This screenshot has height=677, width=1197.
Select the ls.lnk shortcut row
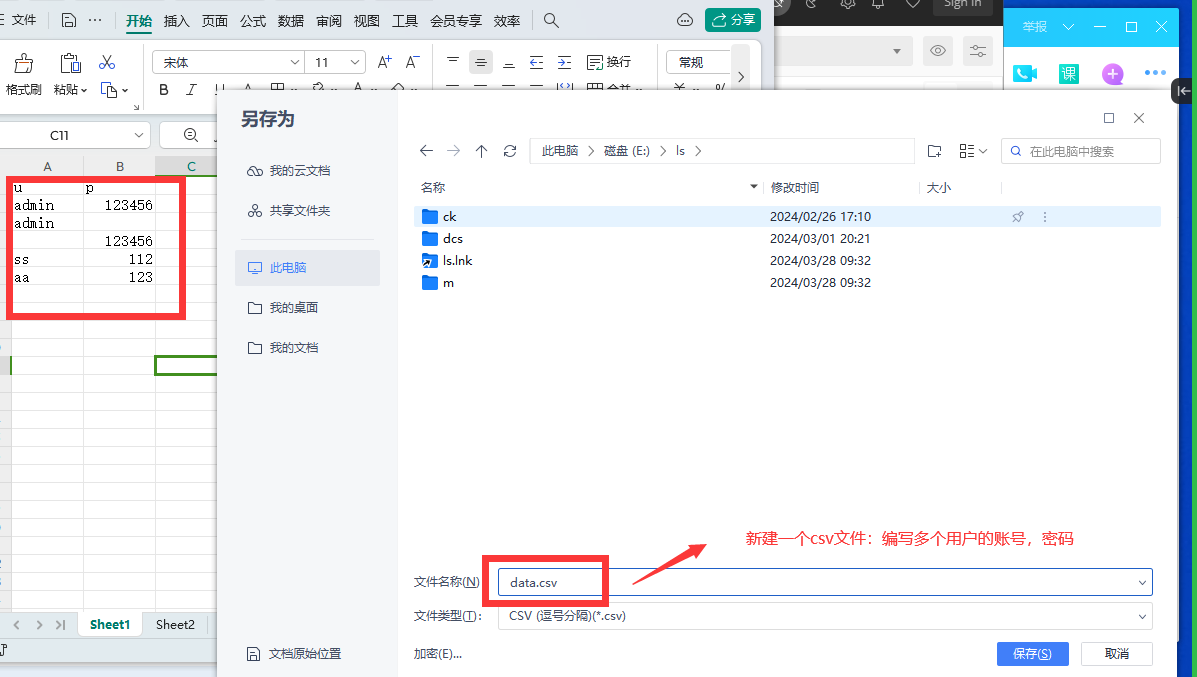[787, 261]
